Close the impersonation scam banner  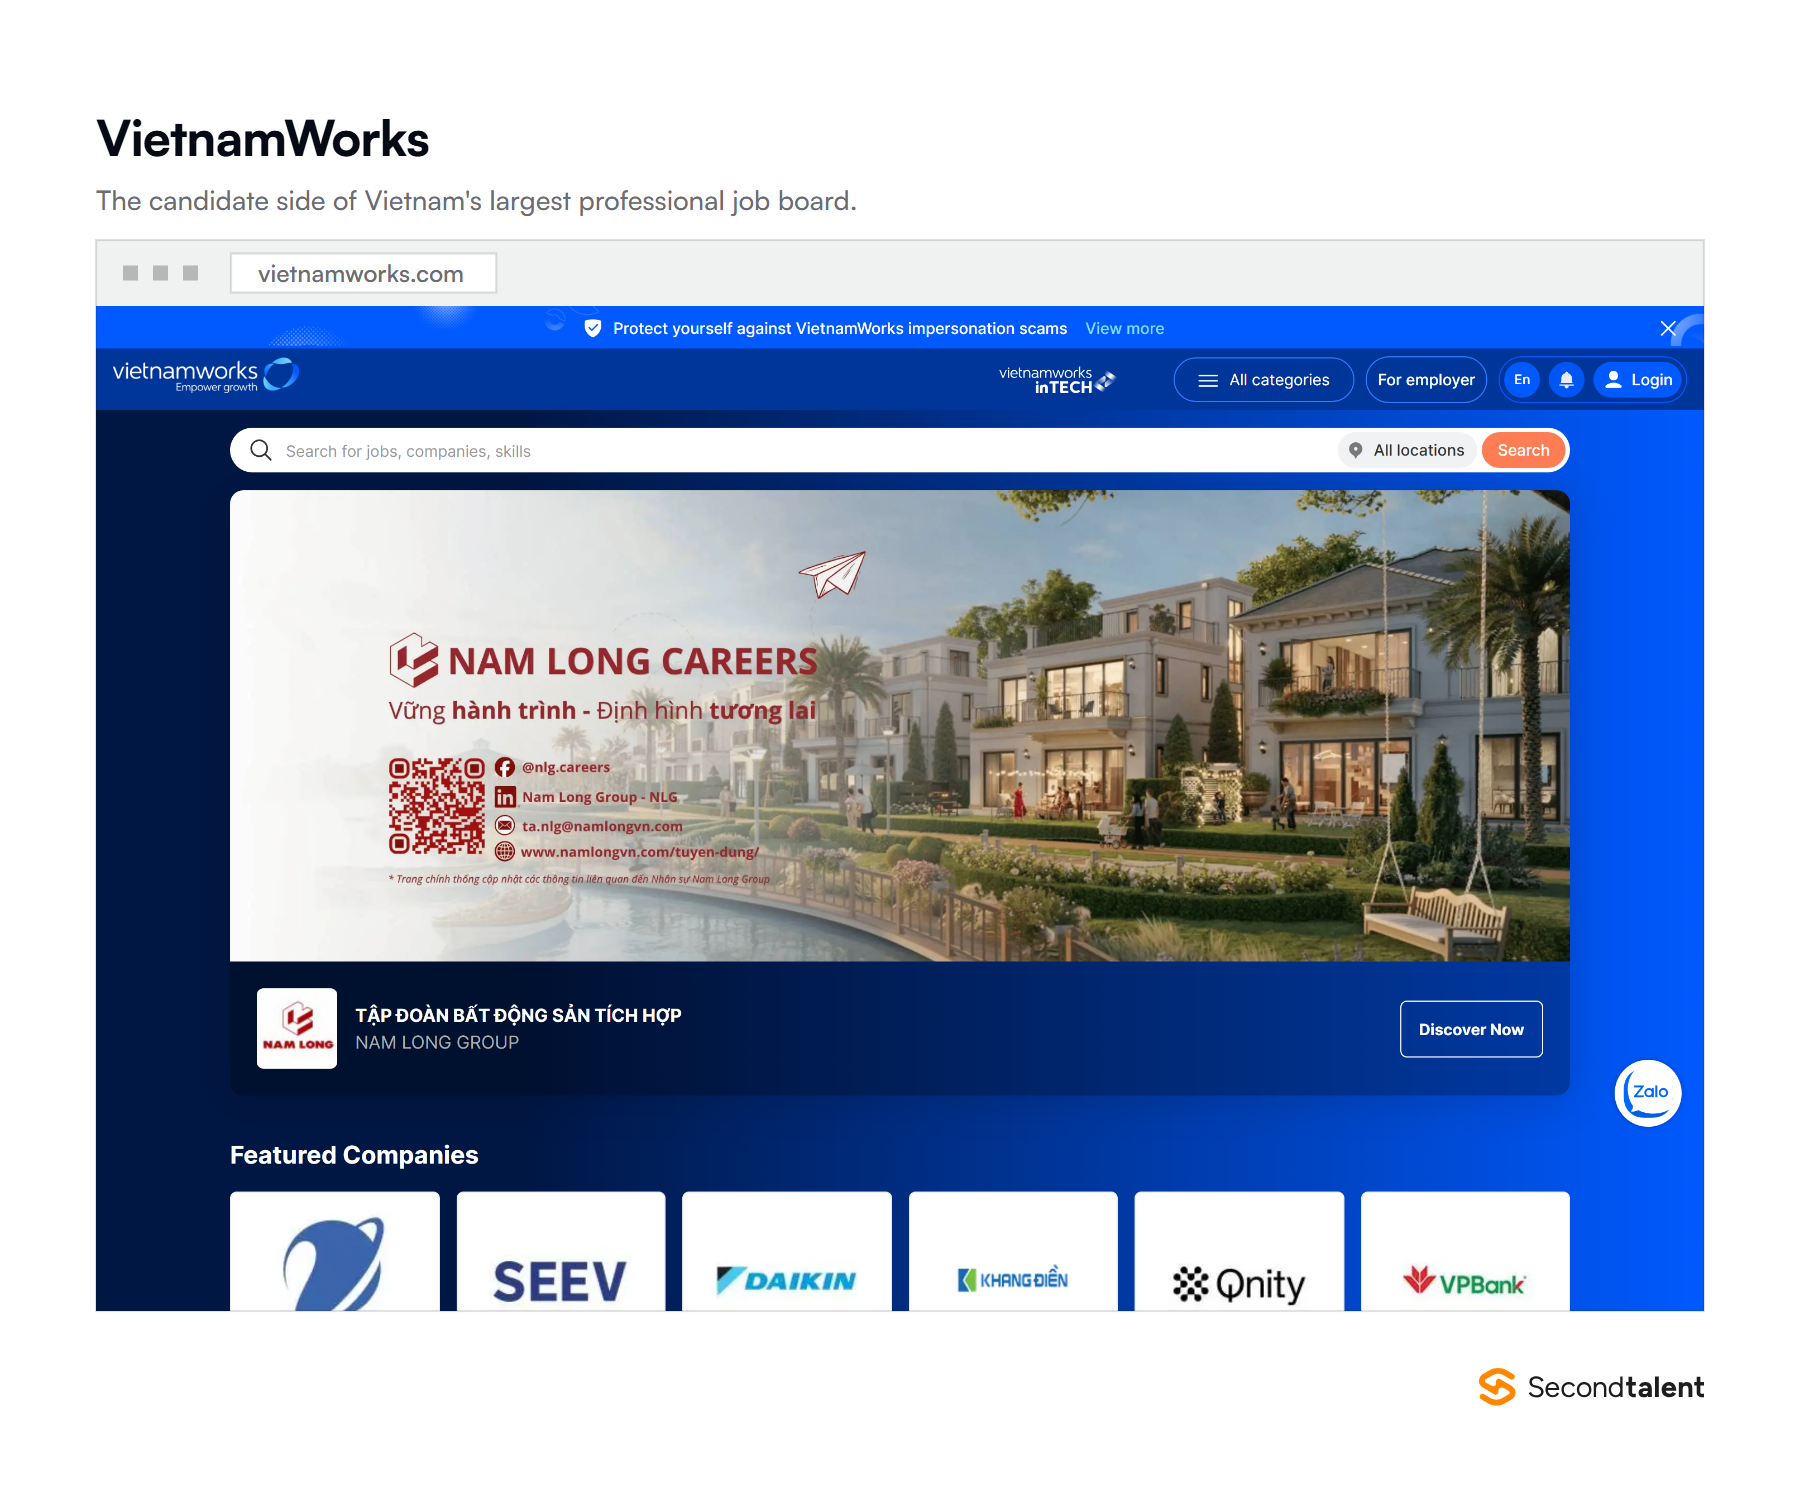[x=1668, y=328]
